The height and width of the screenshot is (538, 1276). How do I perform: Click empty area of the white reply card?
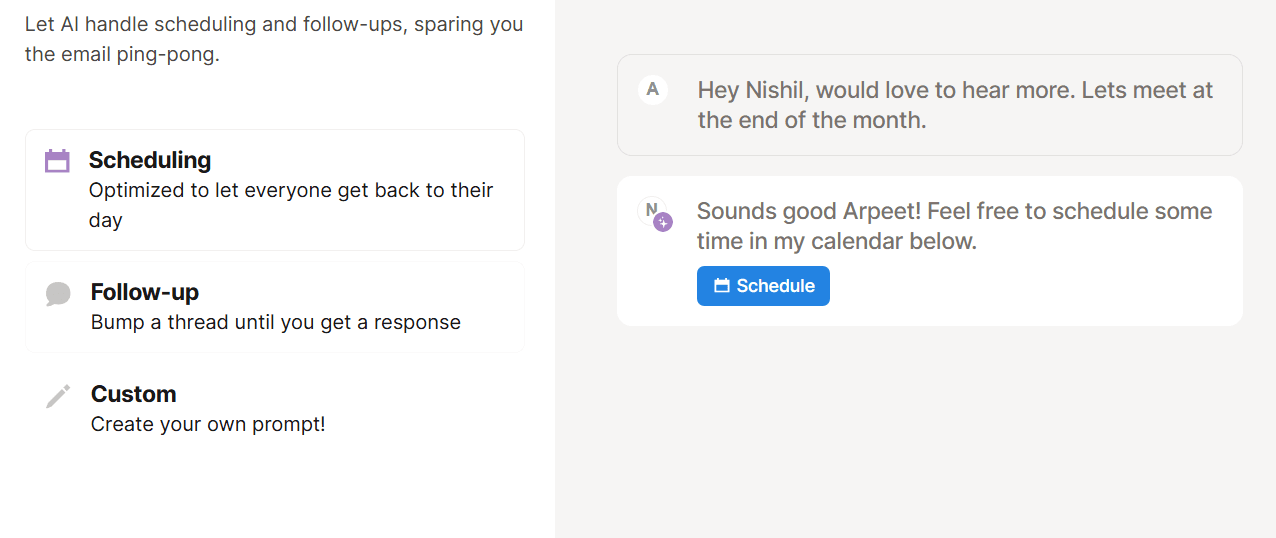click(x=1040, y=290)
